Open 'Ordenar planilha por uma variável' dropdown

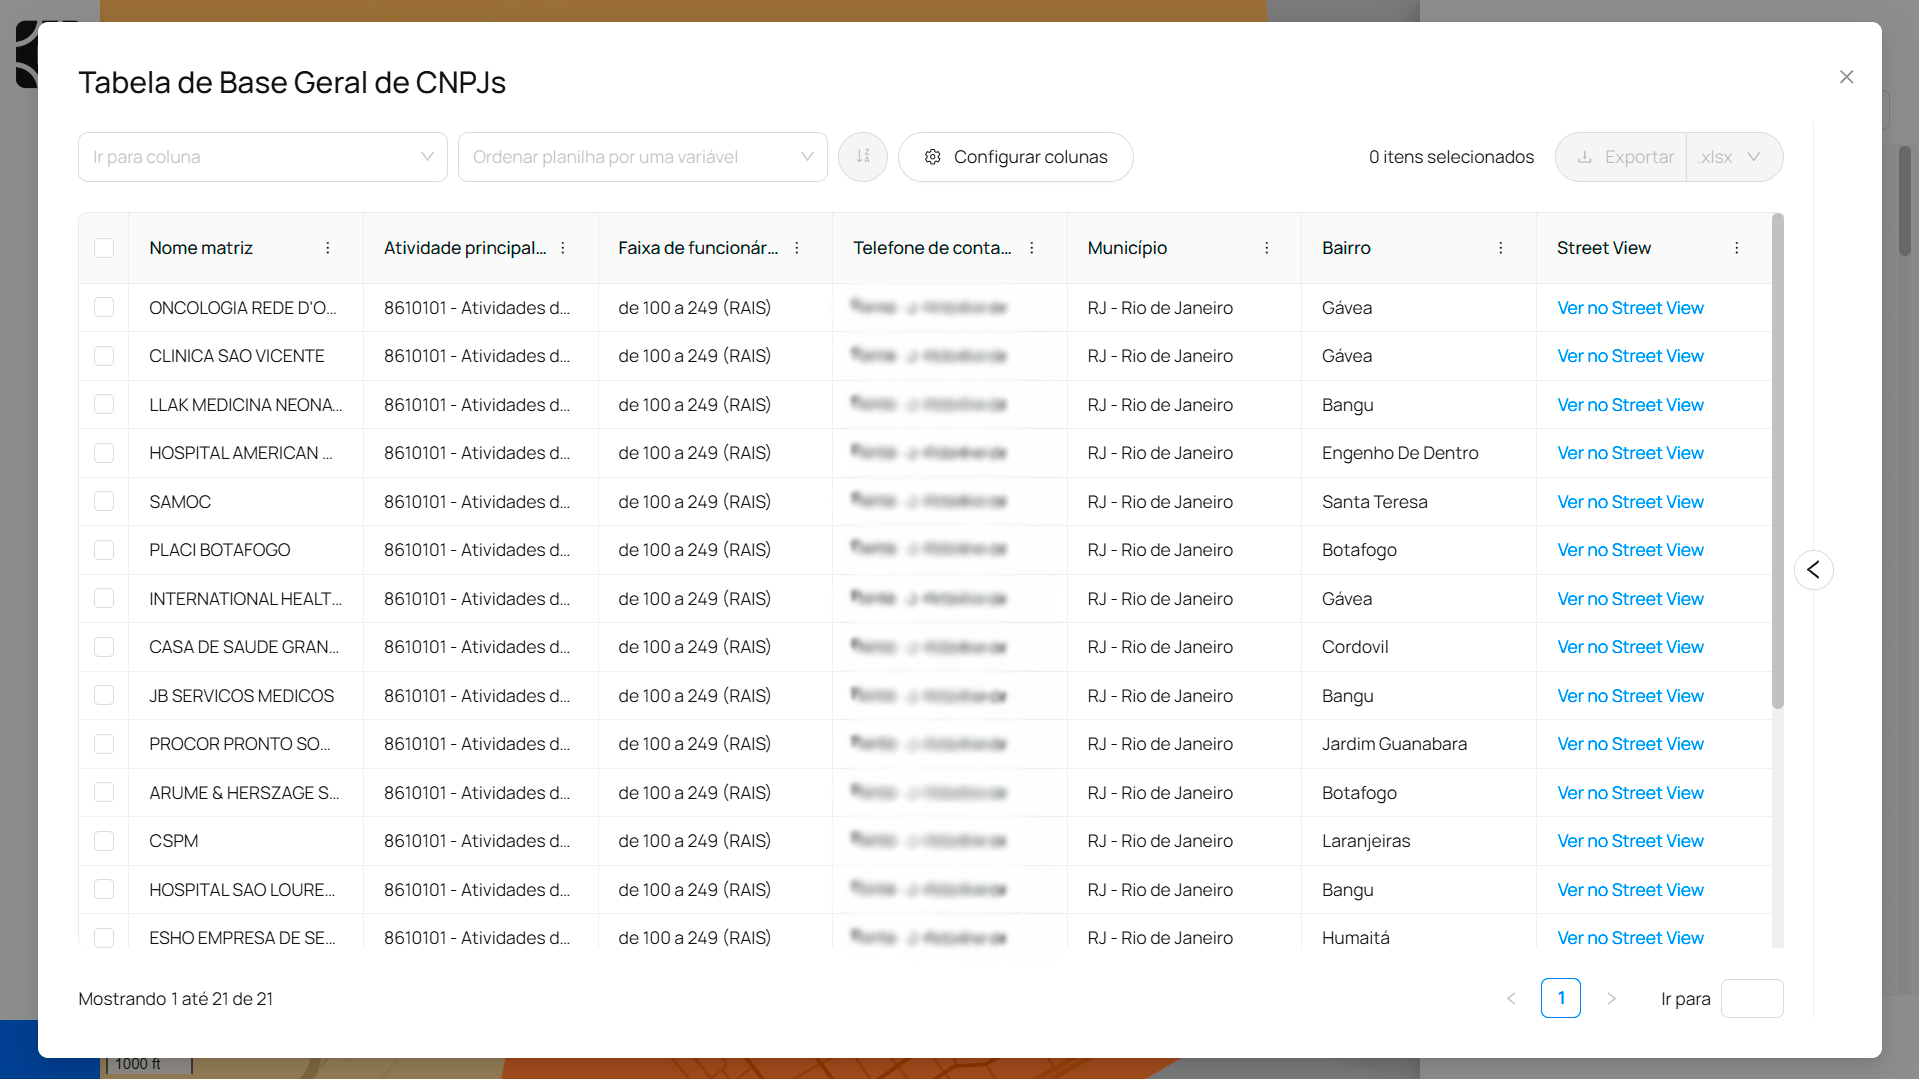point(643,157)
